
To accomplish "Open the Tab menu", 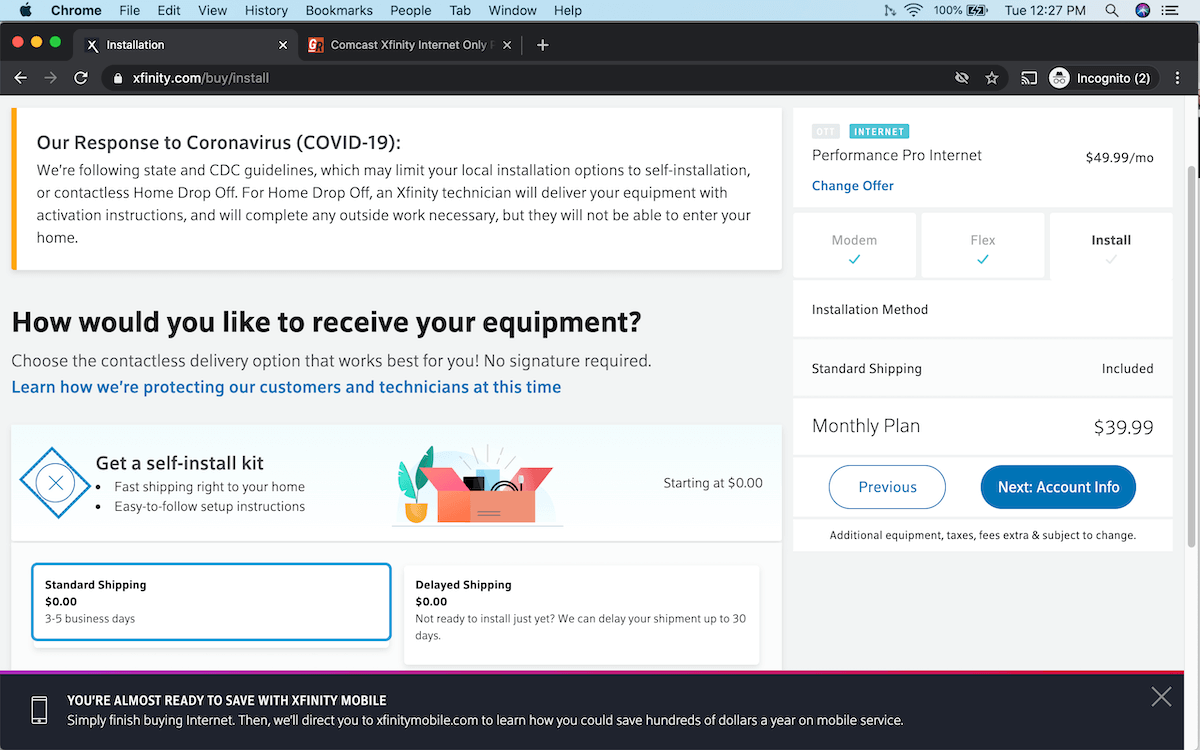I will pyautogui.click(x=460, y=10).
